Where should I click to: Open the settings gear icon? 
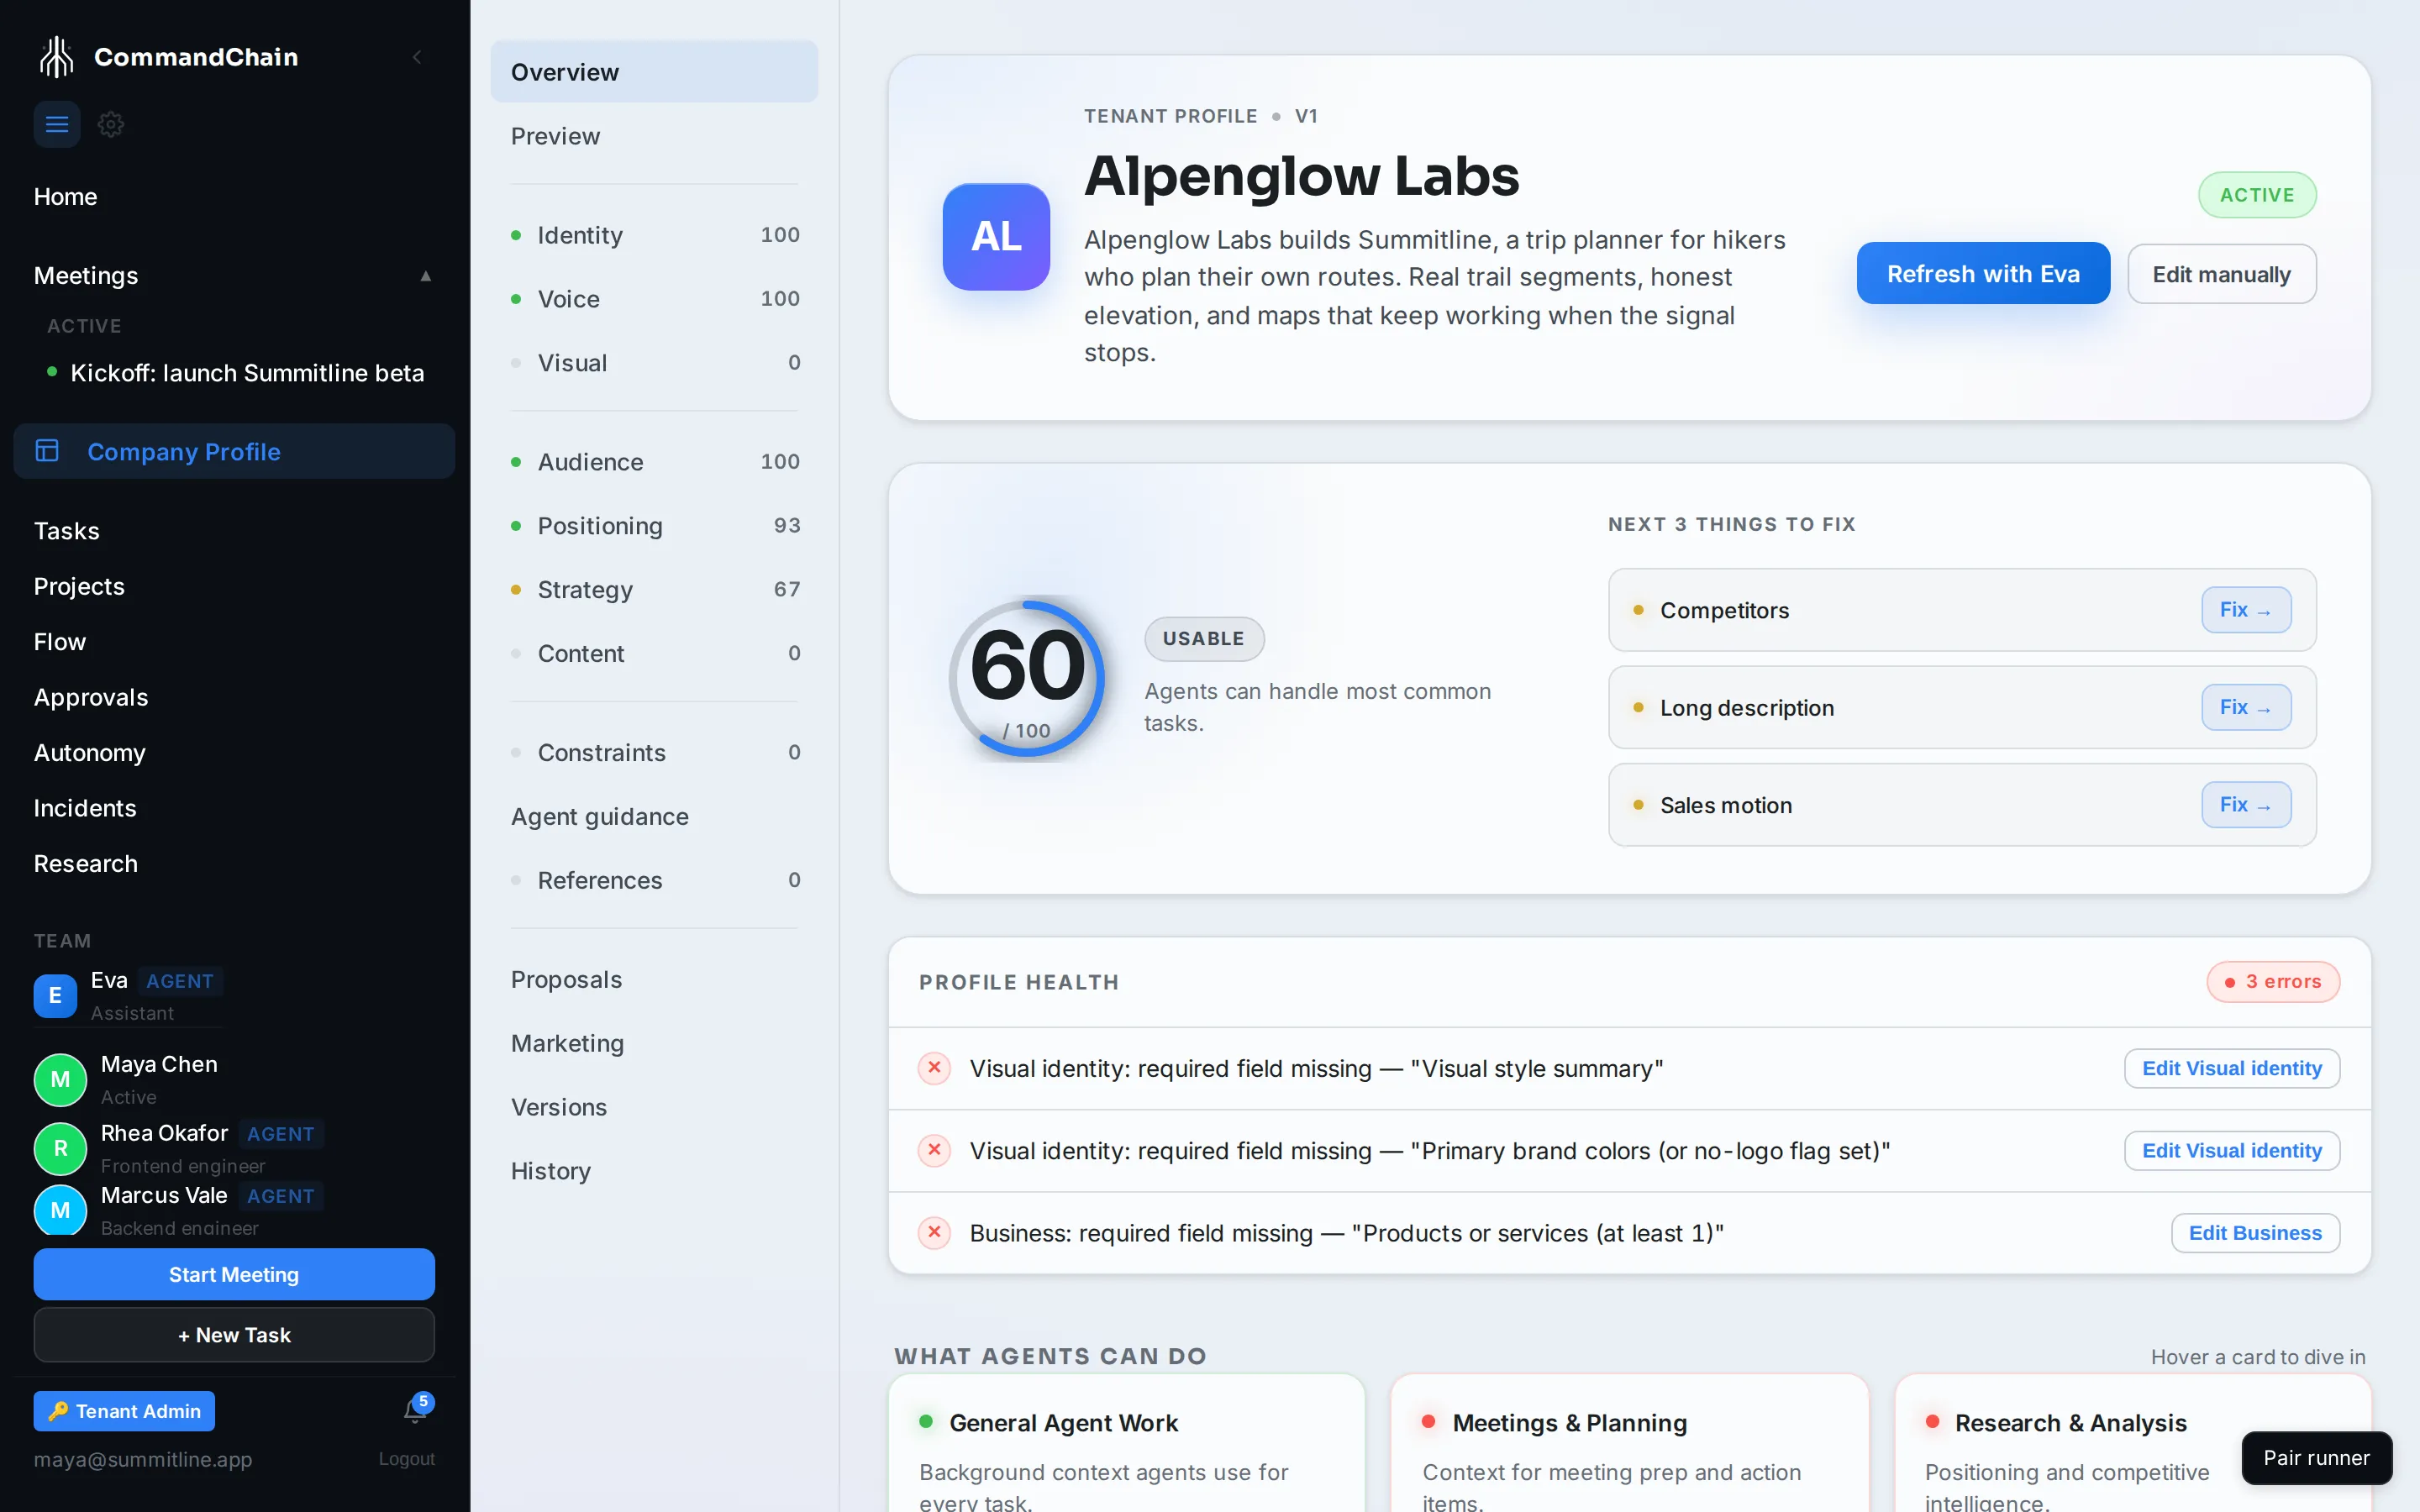pyautogui.click(x=111, y=124)
